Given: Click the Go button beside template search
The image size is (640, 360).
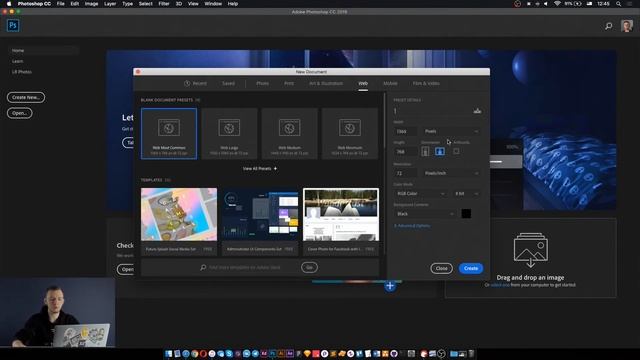Looking at the screenshot, I should (309, 267).
